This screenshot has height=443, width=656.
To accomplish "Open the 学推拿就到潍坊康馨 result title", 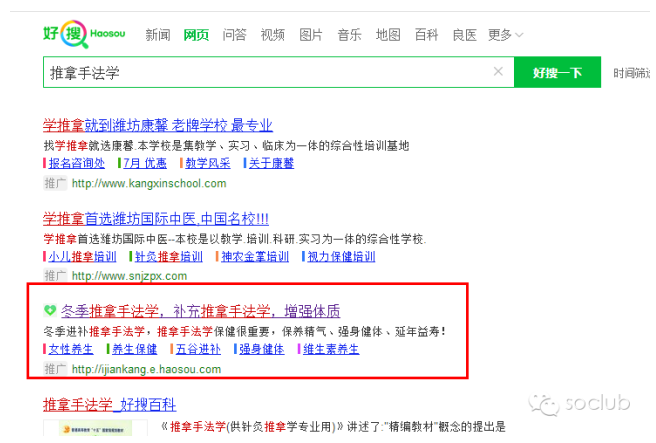I will pyautogui.click(x=157, y=126).
